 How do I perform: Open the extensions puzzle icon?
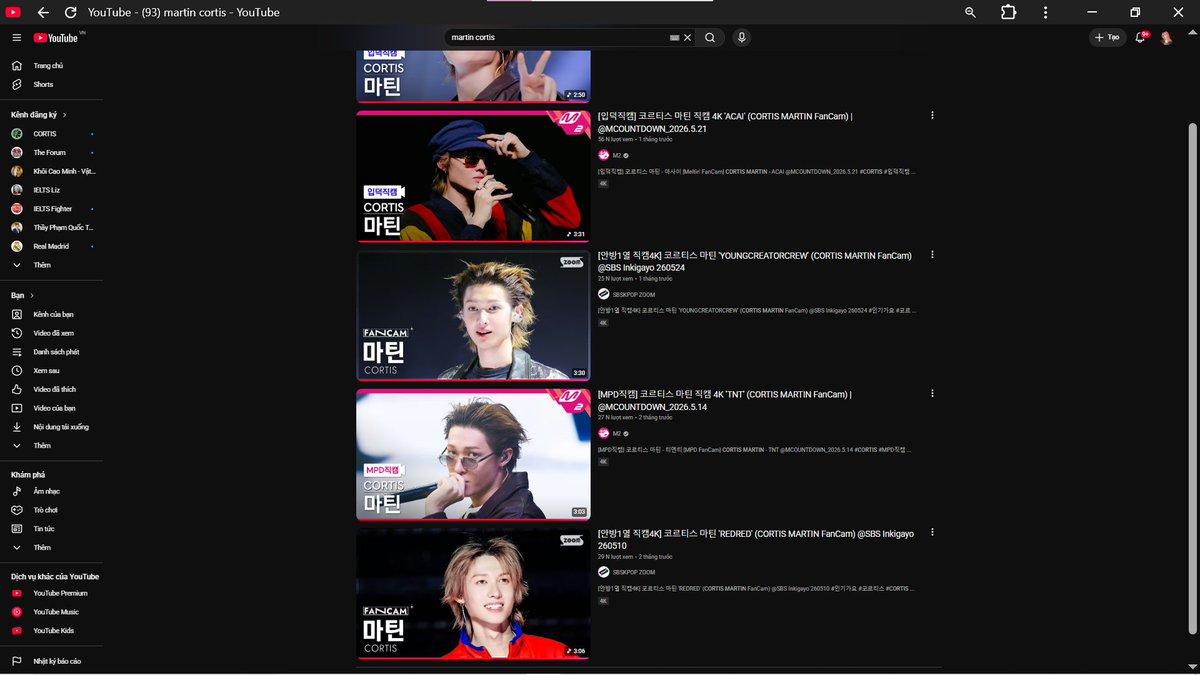1008,12
